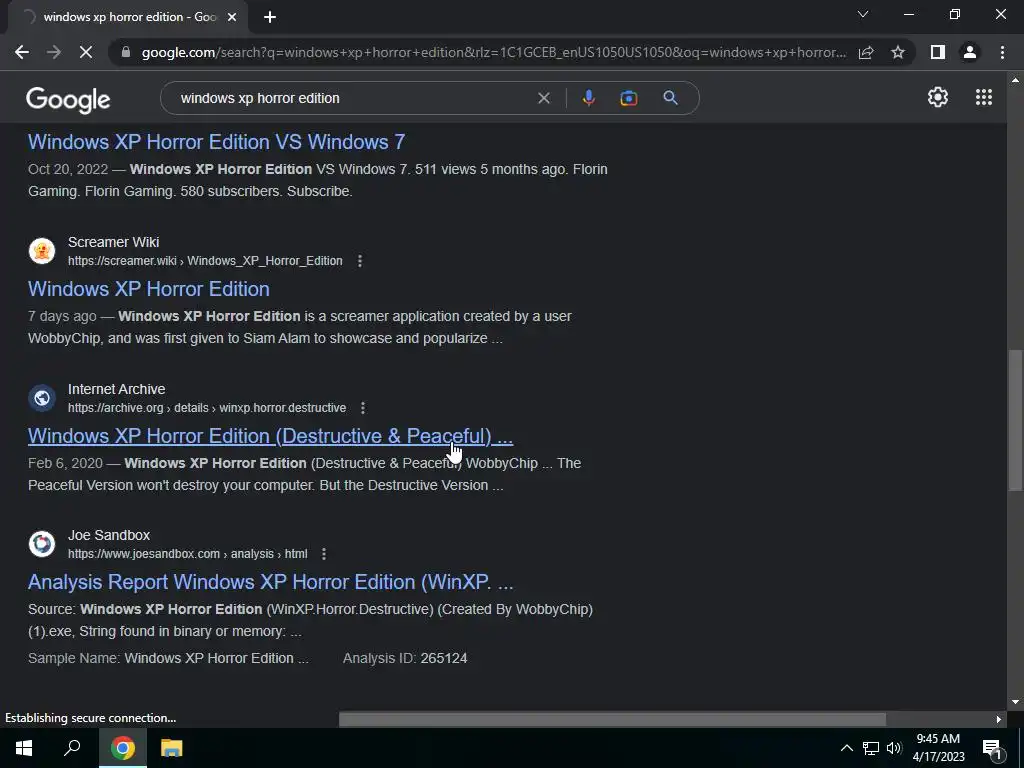The width and height of the screenshot is (1024, 768).
Task: Click the Analysis ID 265124 text
Action: point(405,658)
